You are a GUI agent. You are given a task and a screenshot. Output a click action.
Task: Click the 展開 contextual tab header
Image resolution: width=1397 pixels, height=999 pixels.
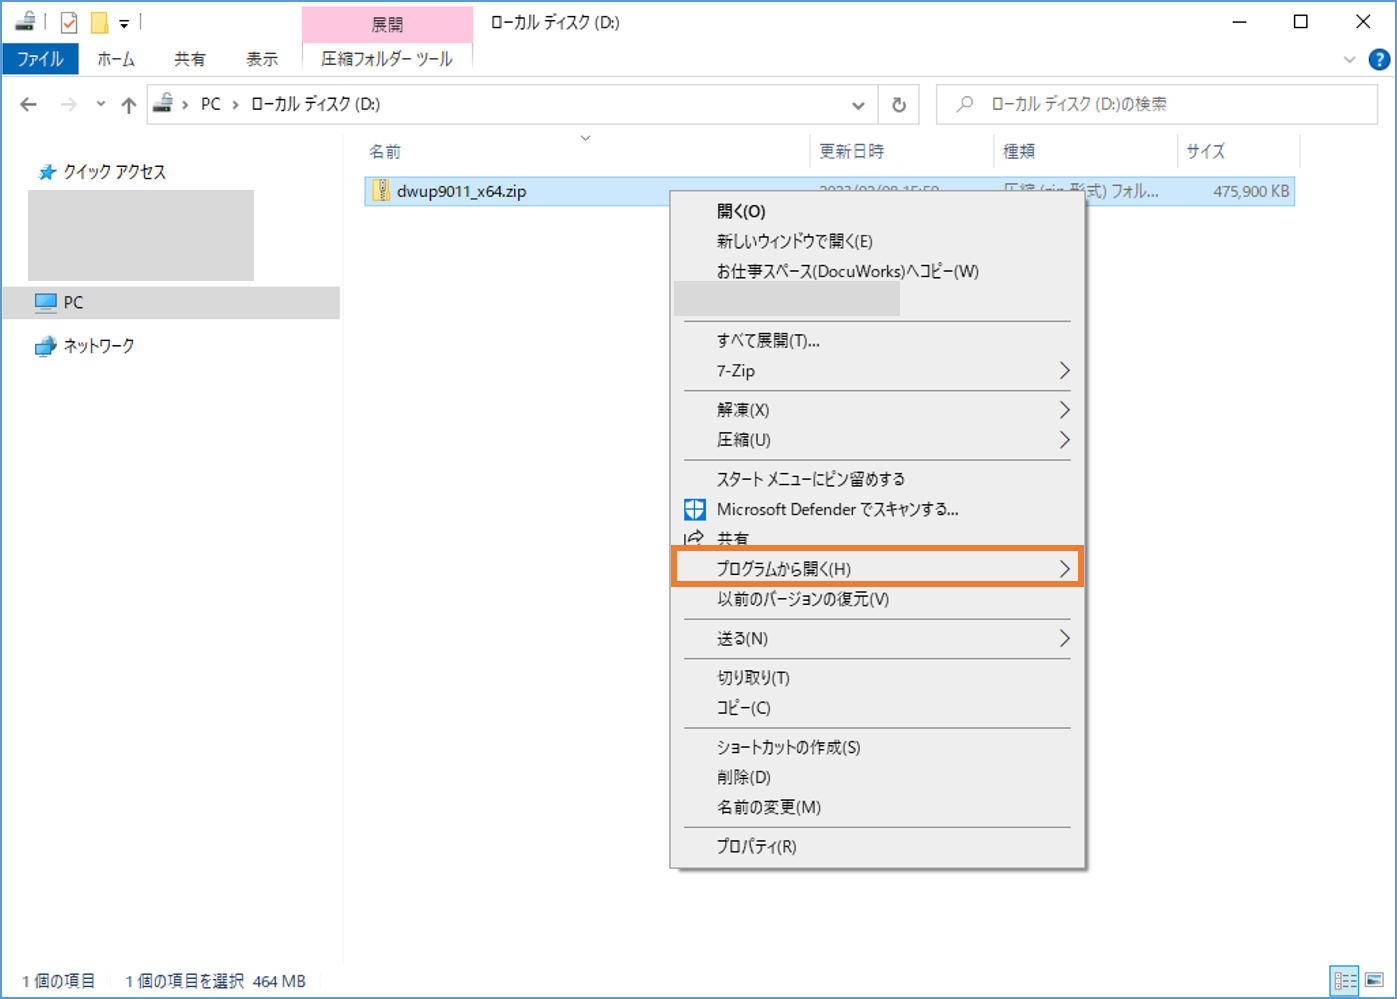(x=387, y=24)
